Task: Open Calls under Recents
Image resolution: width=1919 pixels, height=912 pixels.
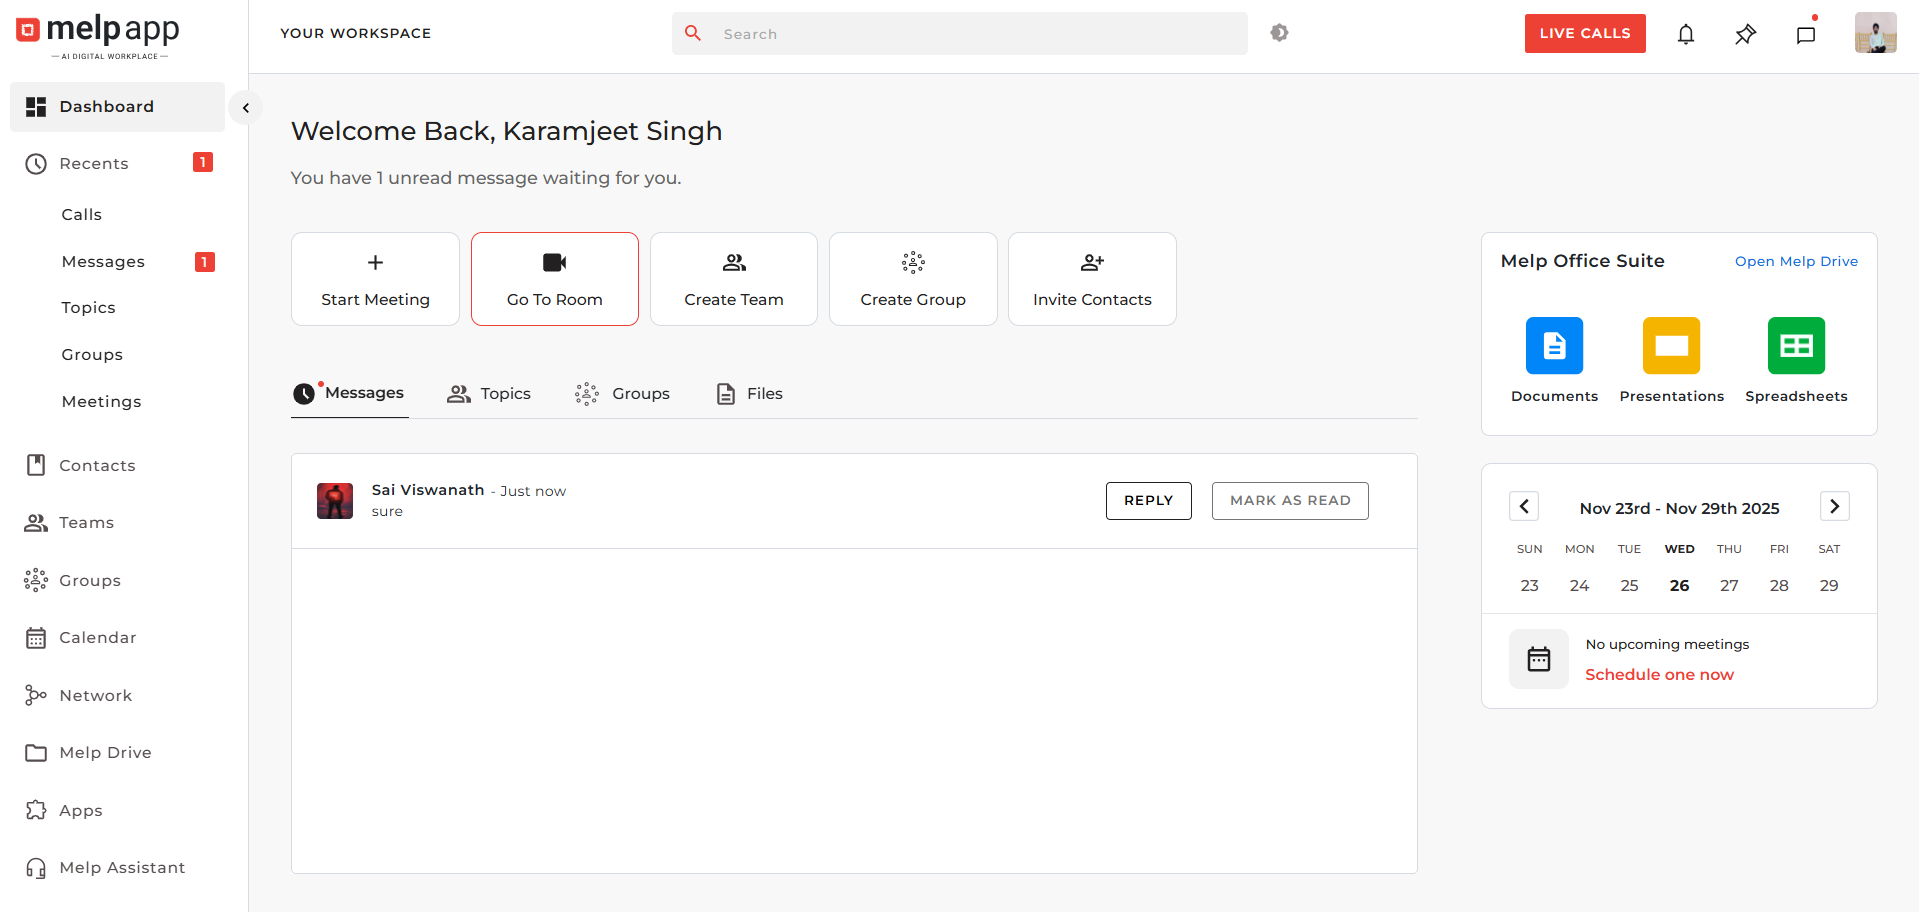Action: pos(82,215)
